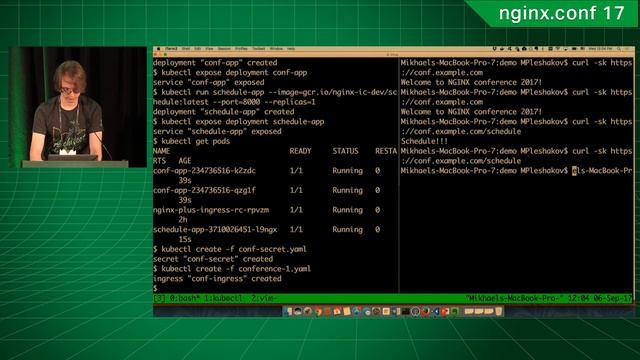Click Running status of nginx-plus-ingress-rc-rpvzm
This screenshot has width=640, height=360.
(347, 209)
